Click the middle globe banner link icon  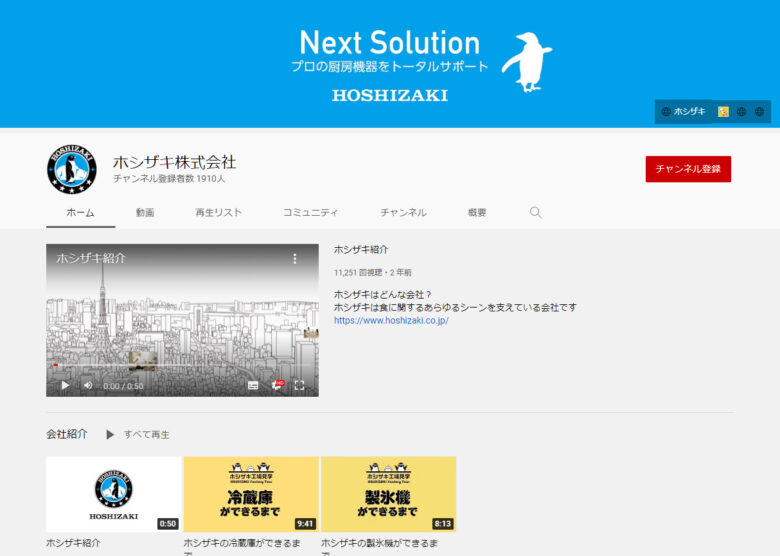[x=741, y=111]
